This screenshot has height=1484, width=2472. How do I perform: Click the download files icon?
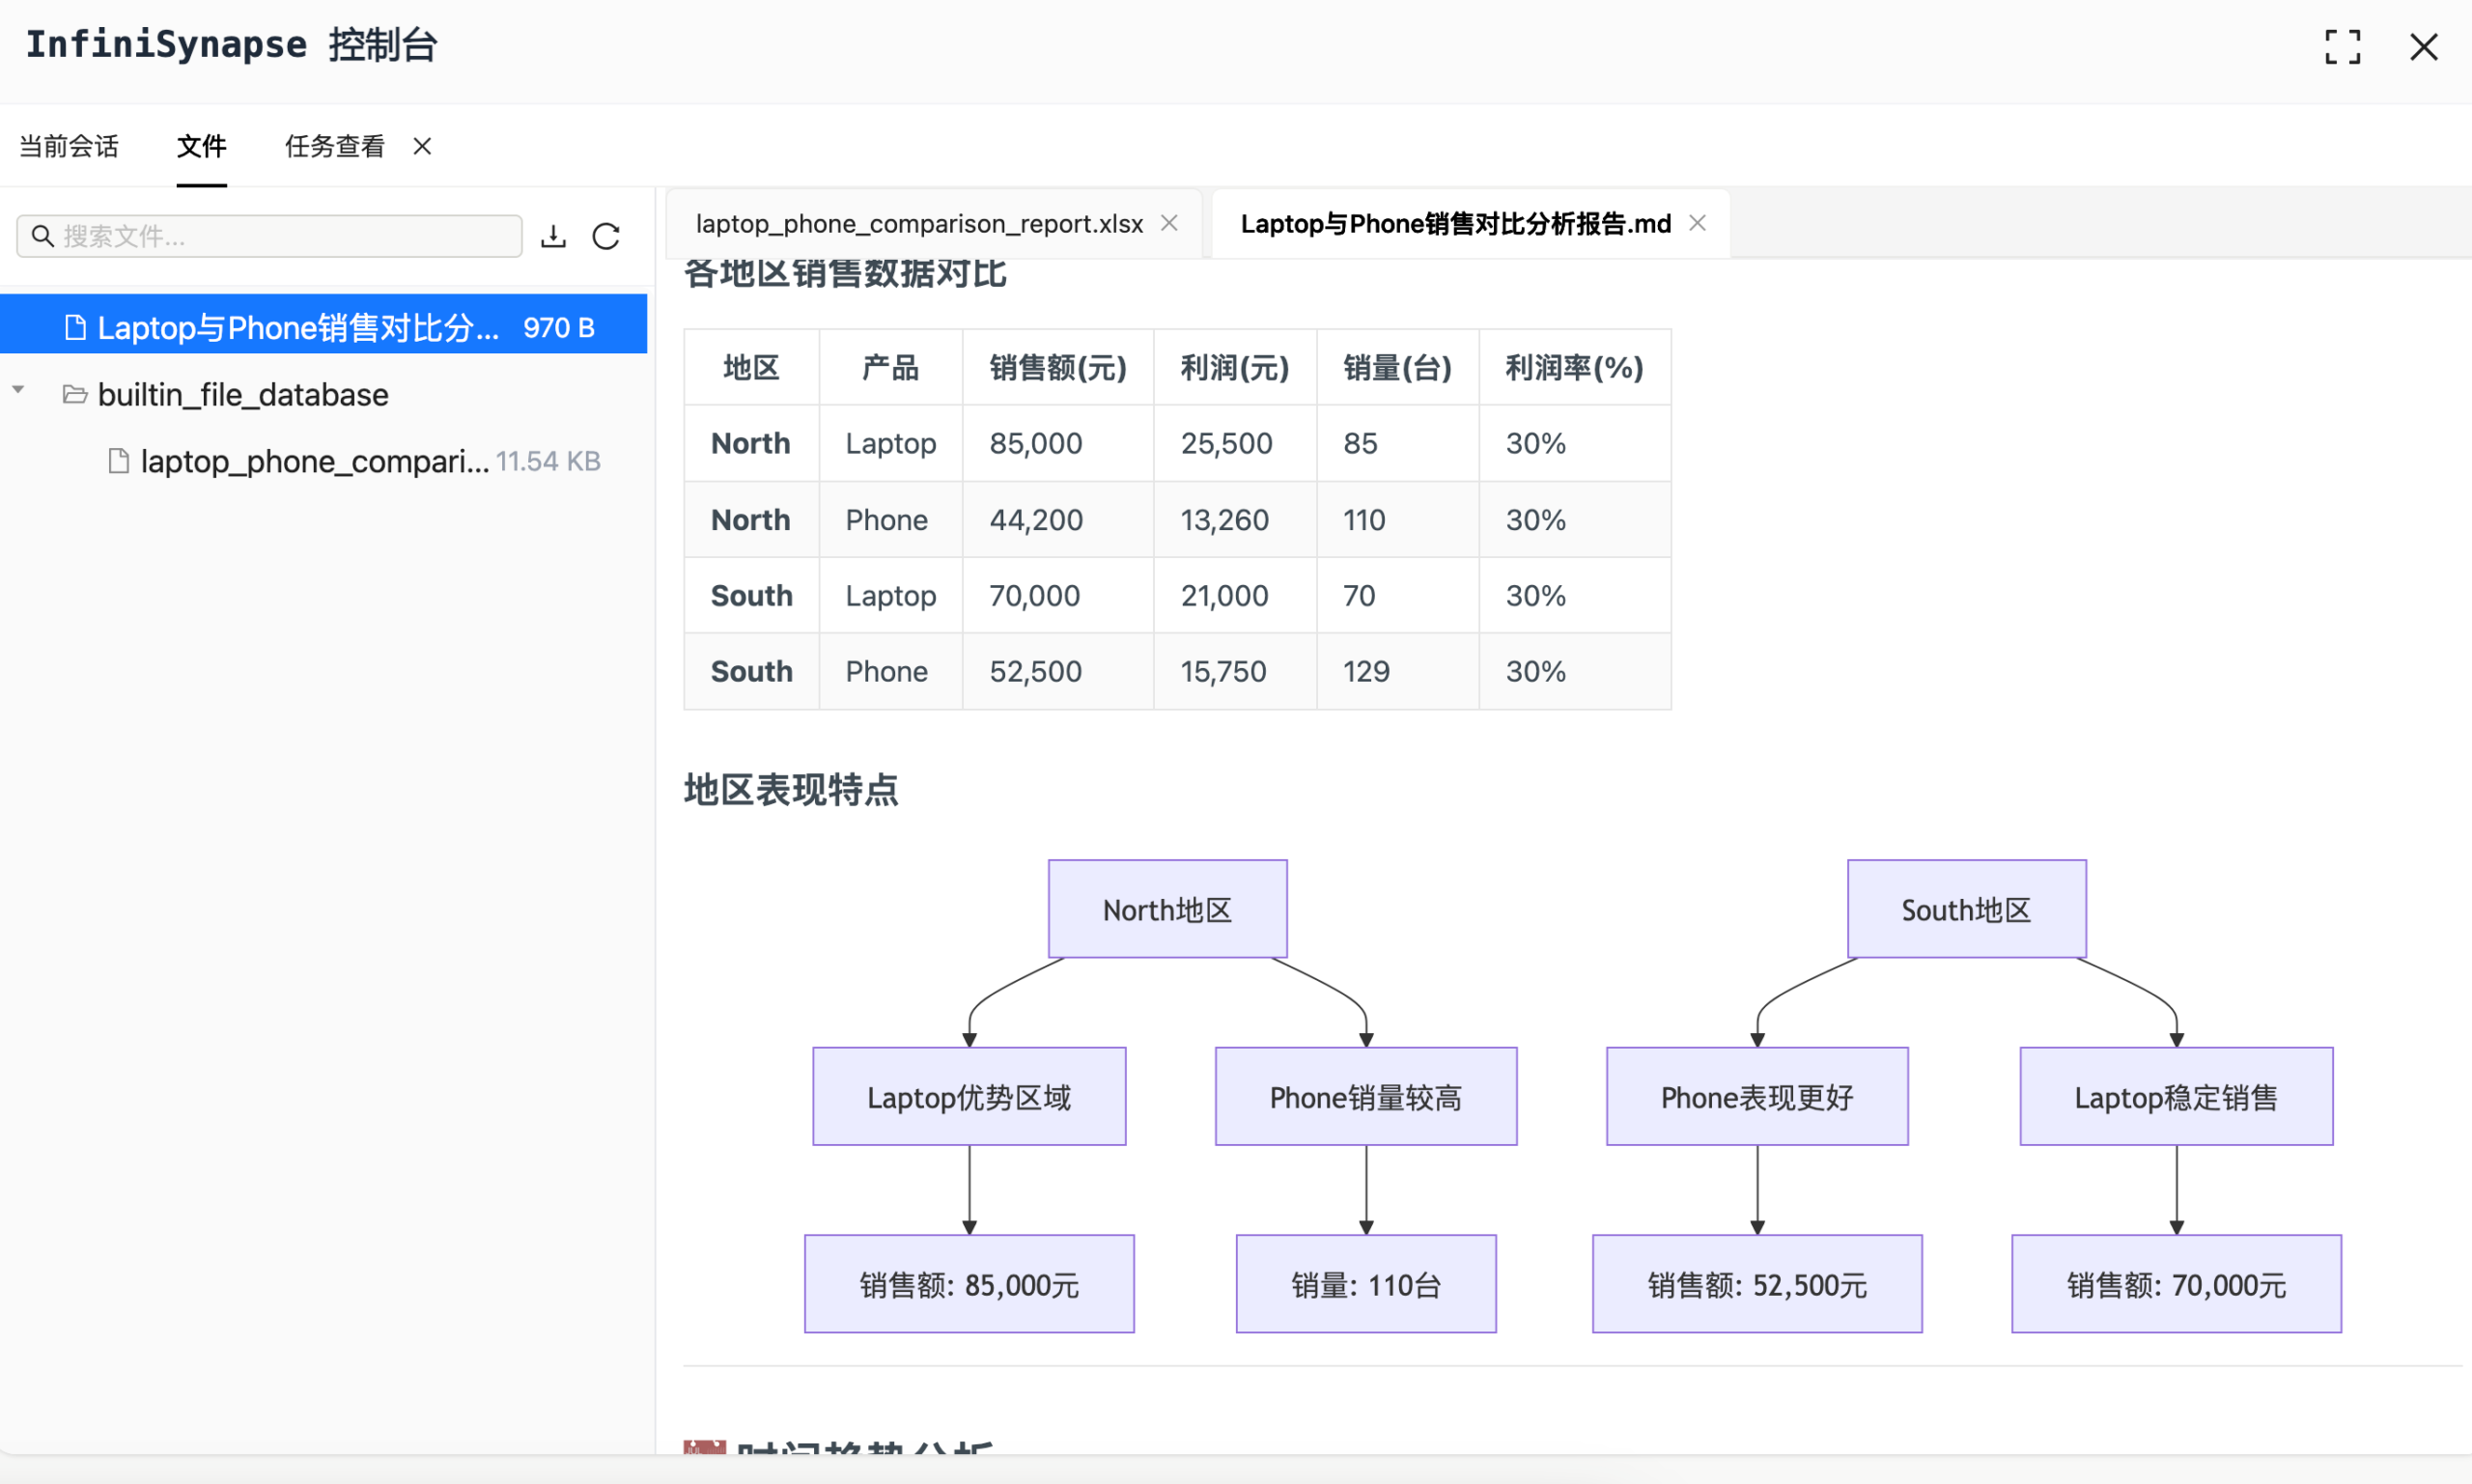[553, 236]
